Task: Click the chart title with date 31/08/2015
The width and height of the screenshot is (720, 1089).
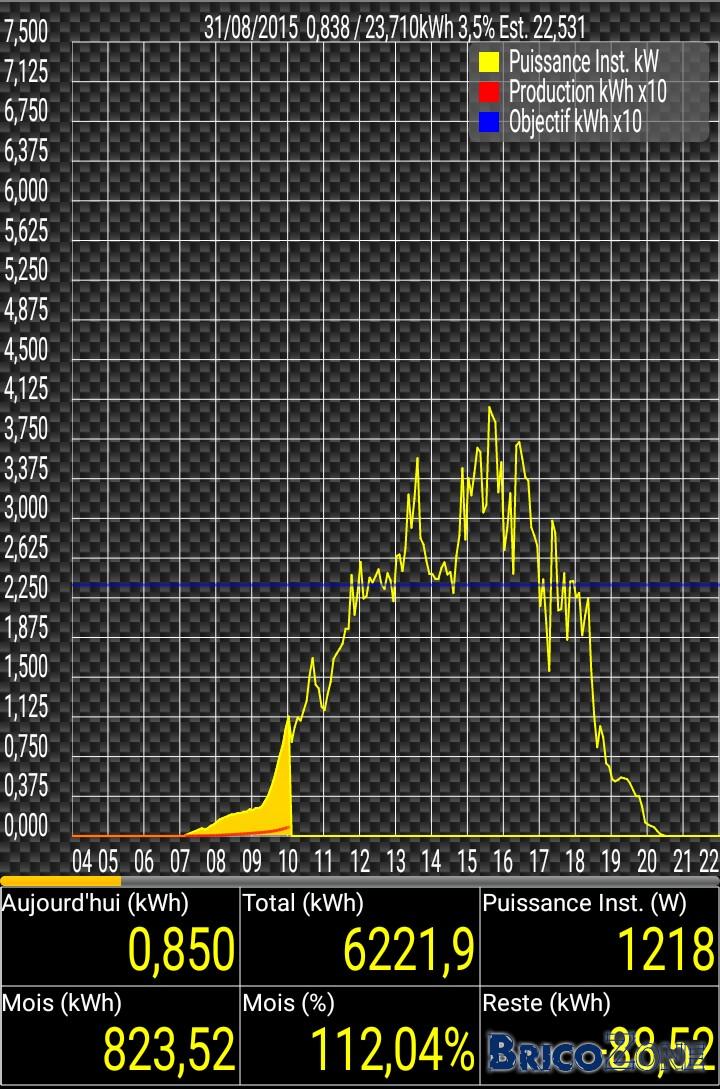Action: click(394, 28)
